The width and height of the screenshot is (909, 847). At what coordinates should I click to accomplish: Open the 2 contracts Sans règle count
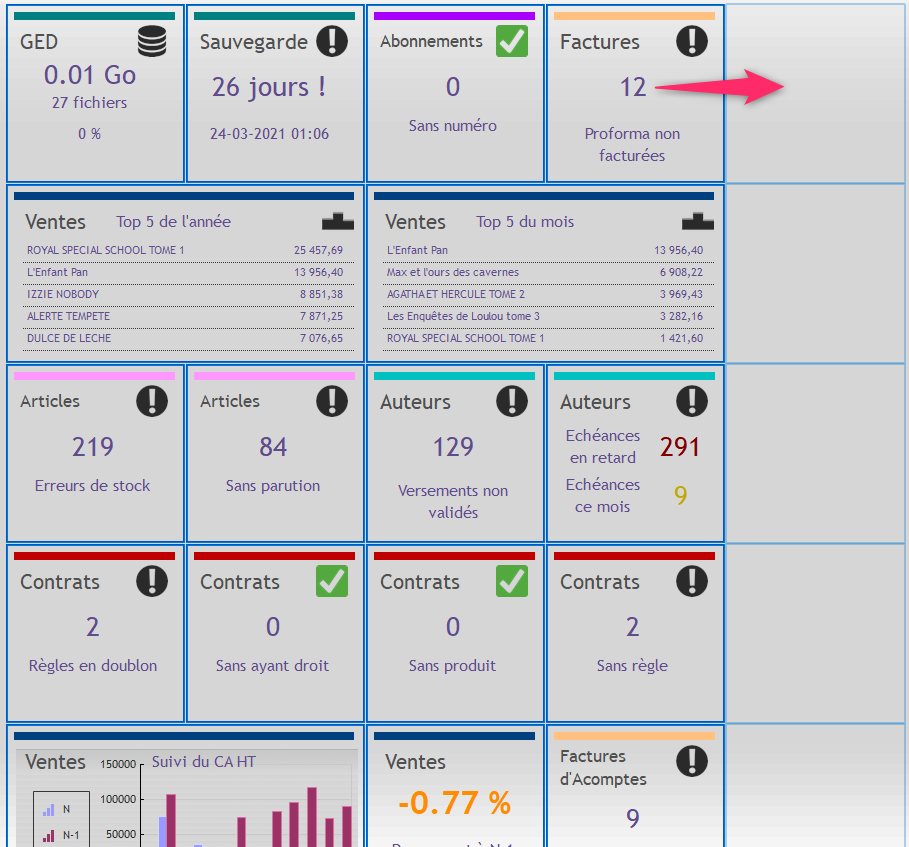(632, 627)
